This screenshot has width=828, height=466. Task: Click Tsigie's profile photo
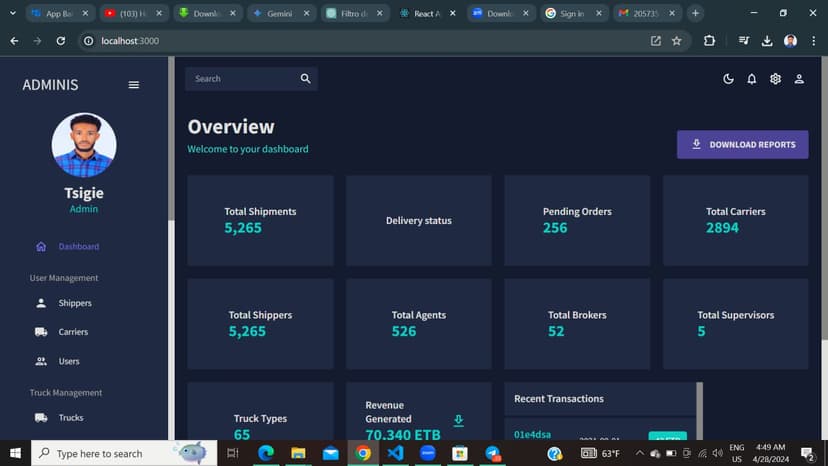pos(84,145)
